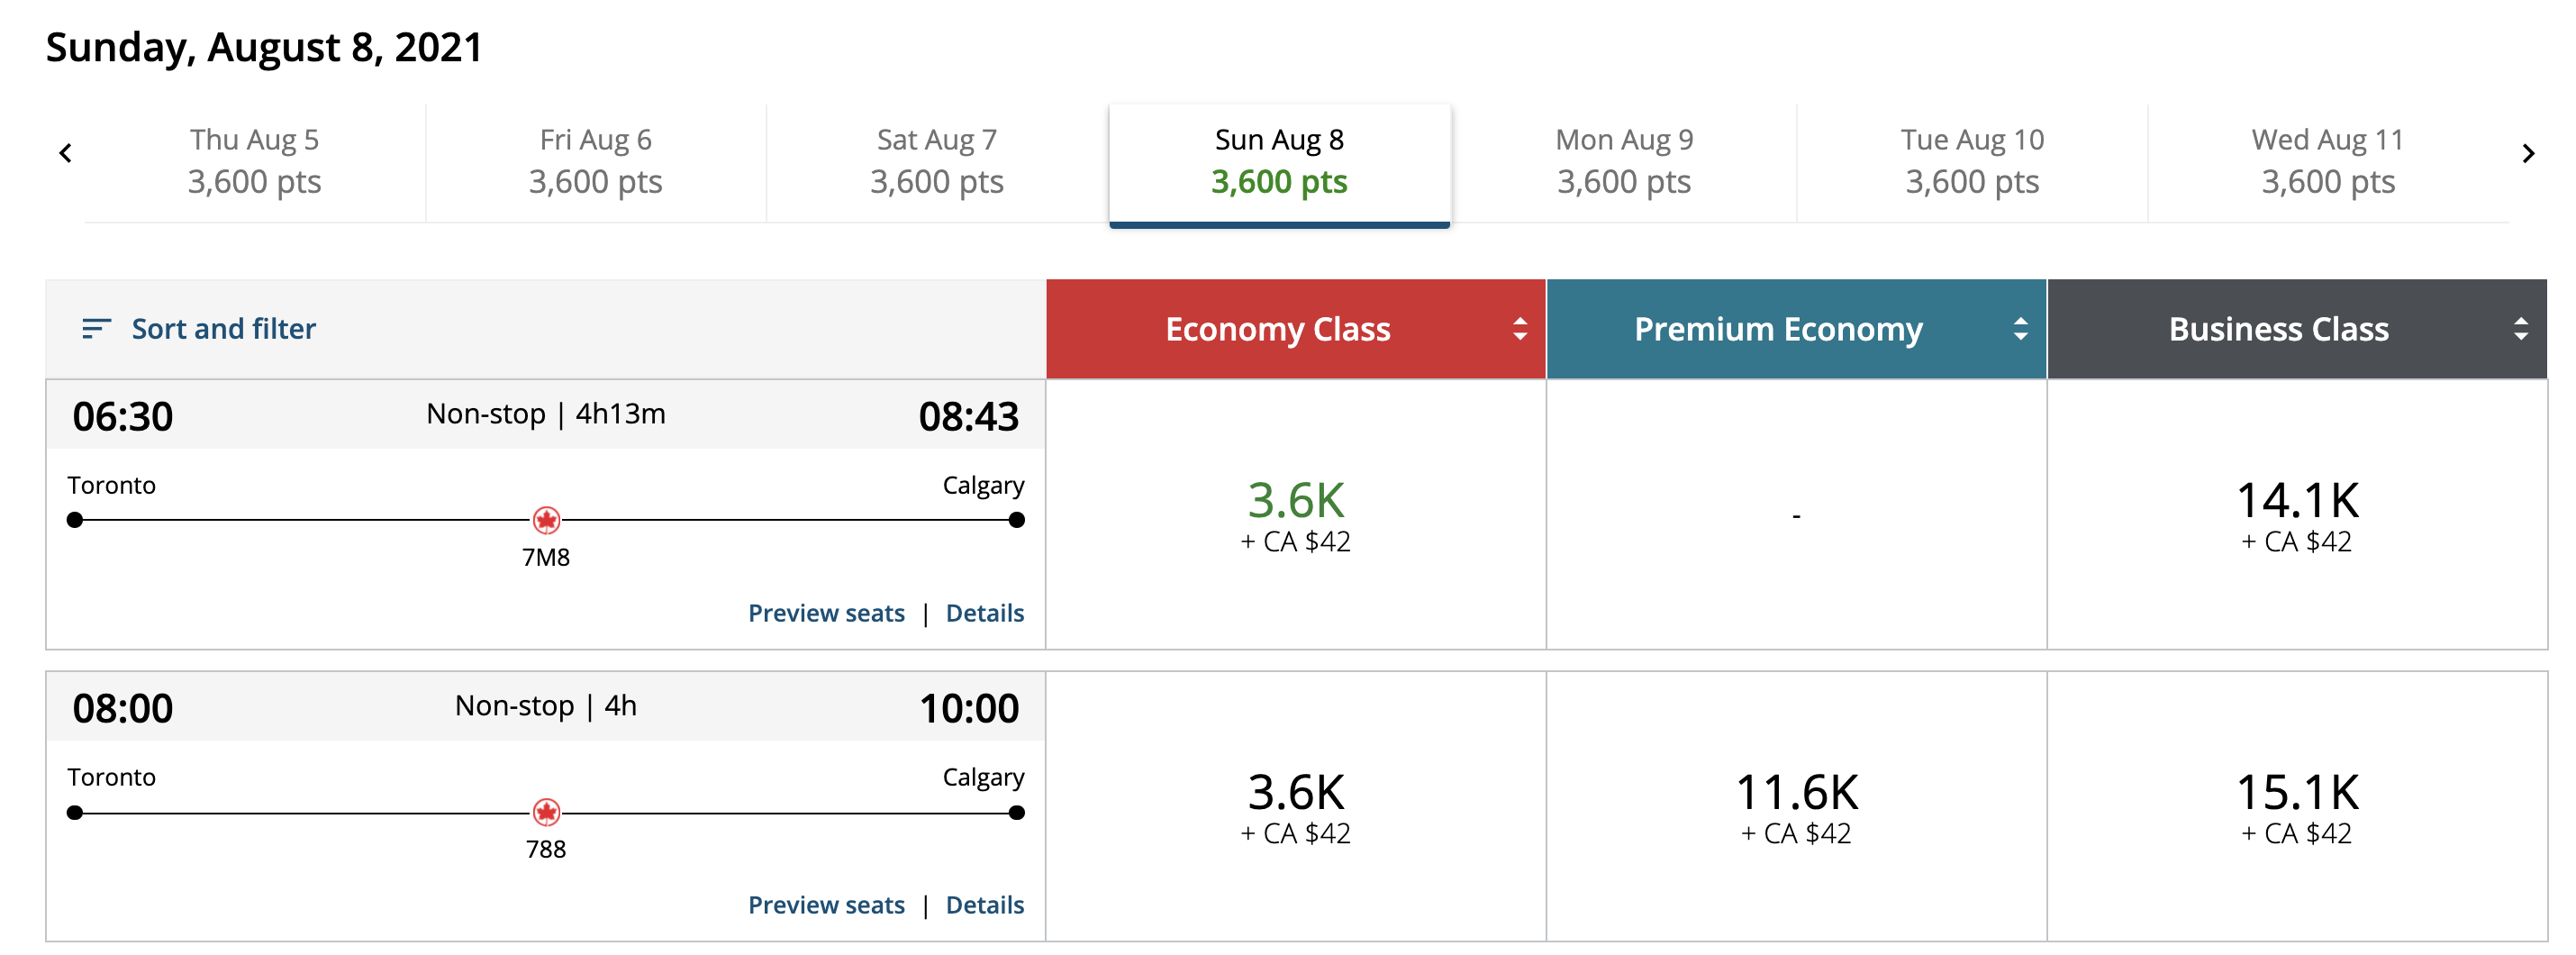Click the next dates right arrow
The height and width of the screenshot is (955, 2576).
pyautogui.click(x=2527, y=153)
